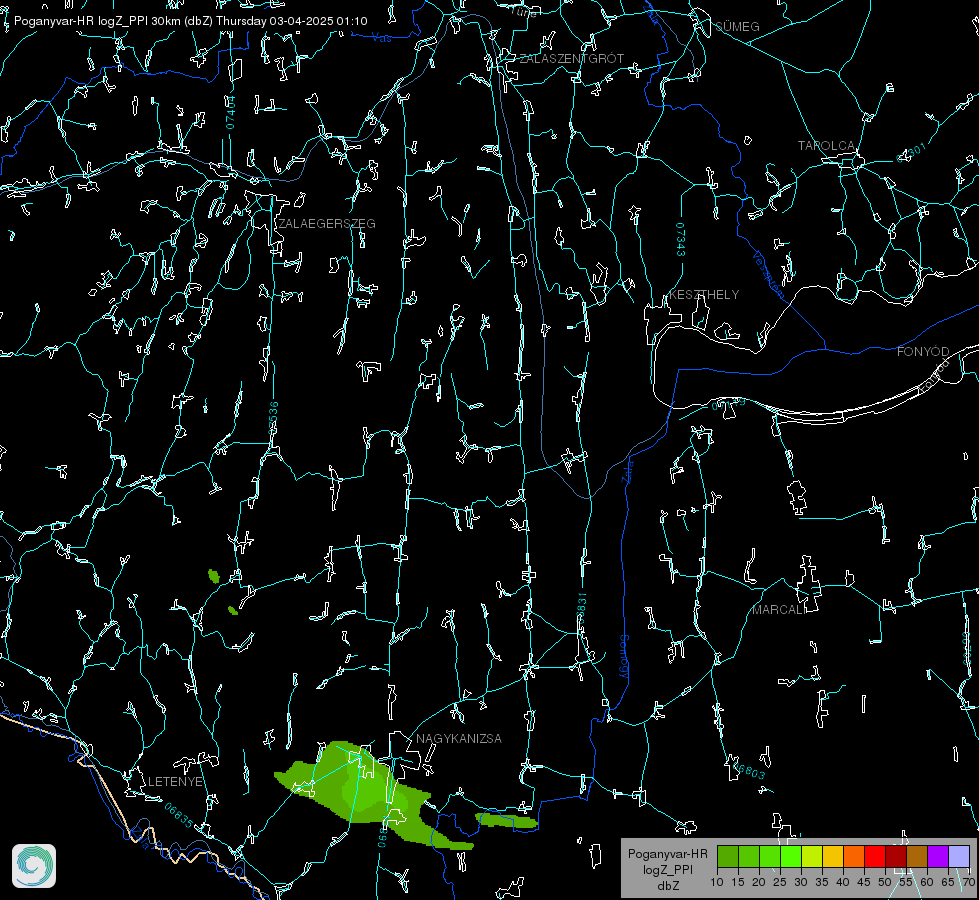This screenshot has width=979, height=900.
Task: Click the Zala river label
Action: 628,470
